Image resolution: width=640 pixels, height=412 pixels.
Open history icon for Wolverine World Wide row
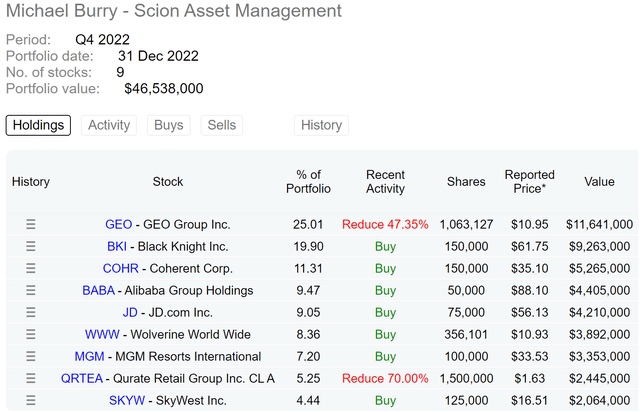pyautogui.click(x=31, y=334)
